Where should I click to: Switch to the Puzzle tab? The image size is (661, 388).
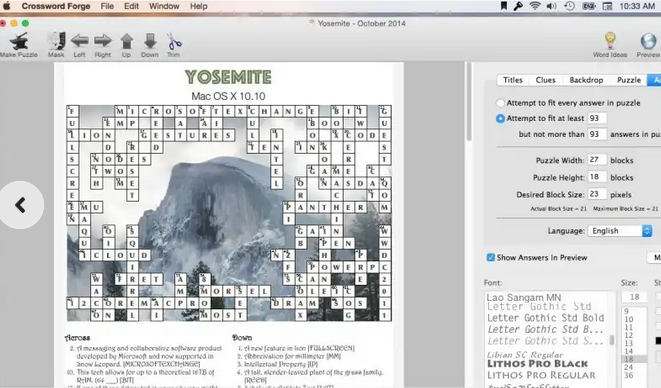pos(629,80)
